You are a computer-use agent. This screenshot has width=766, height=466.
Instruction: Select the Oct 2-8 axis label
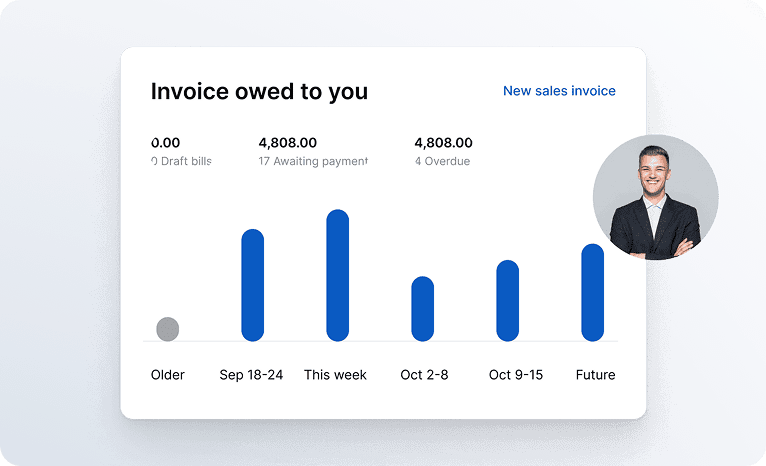point(424,375)
